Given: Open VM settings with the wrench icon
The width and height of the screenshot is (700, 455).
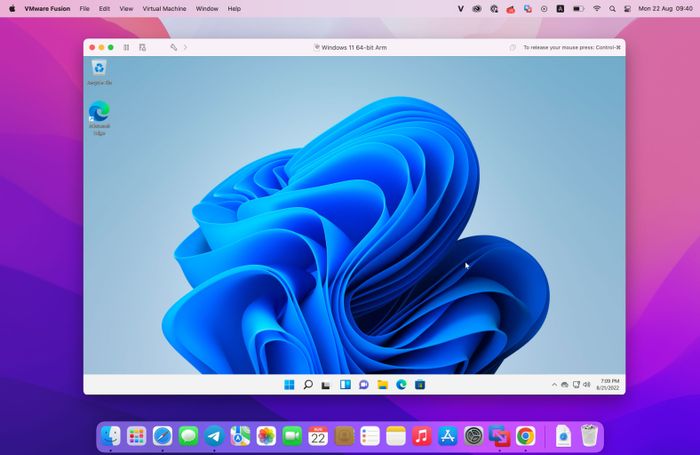Looking at the screenshot, I should click(174, 47).
